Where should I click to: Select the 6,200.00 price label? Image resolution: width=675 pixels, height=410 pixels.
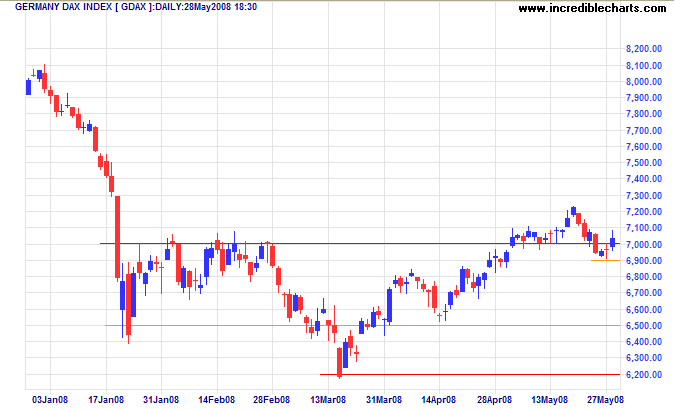click(x=644, y=375)
